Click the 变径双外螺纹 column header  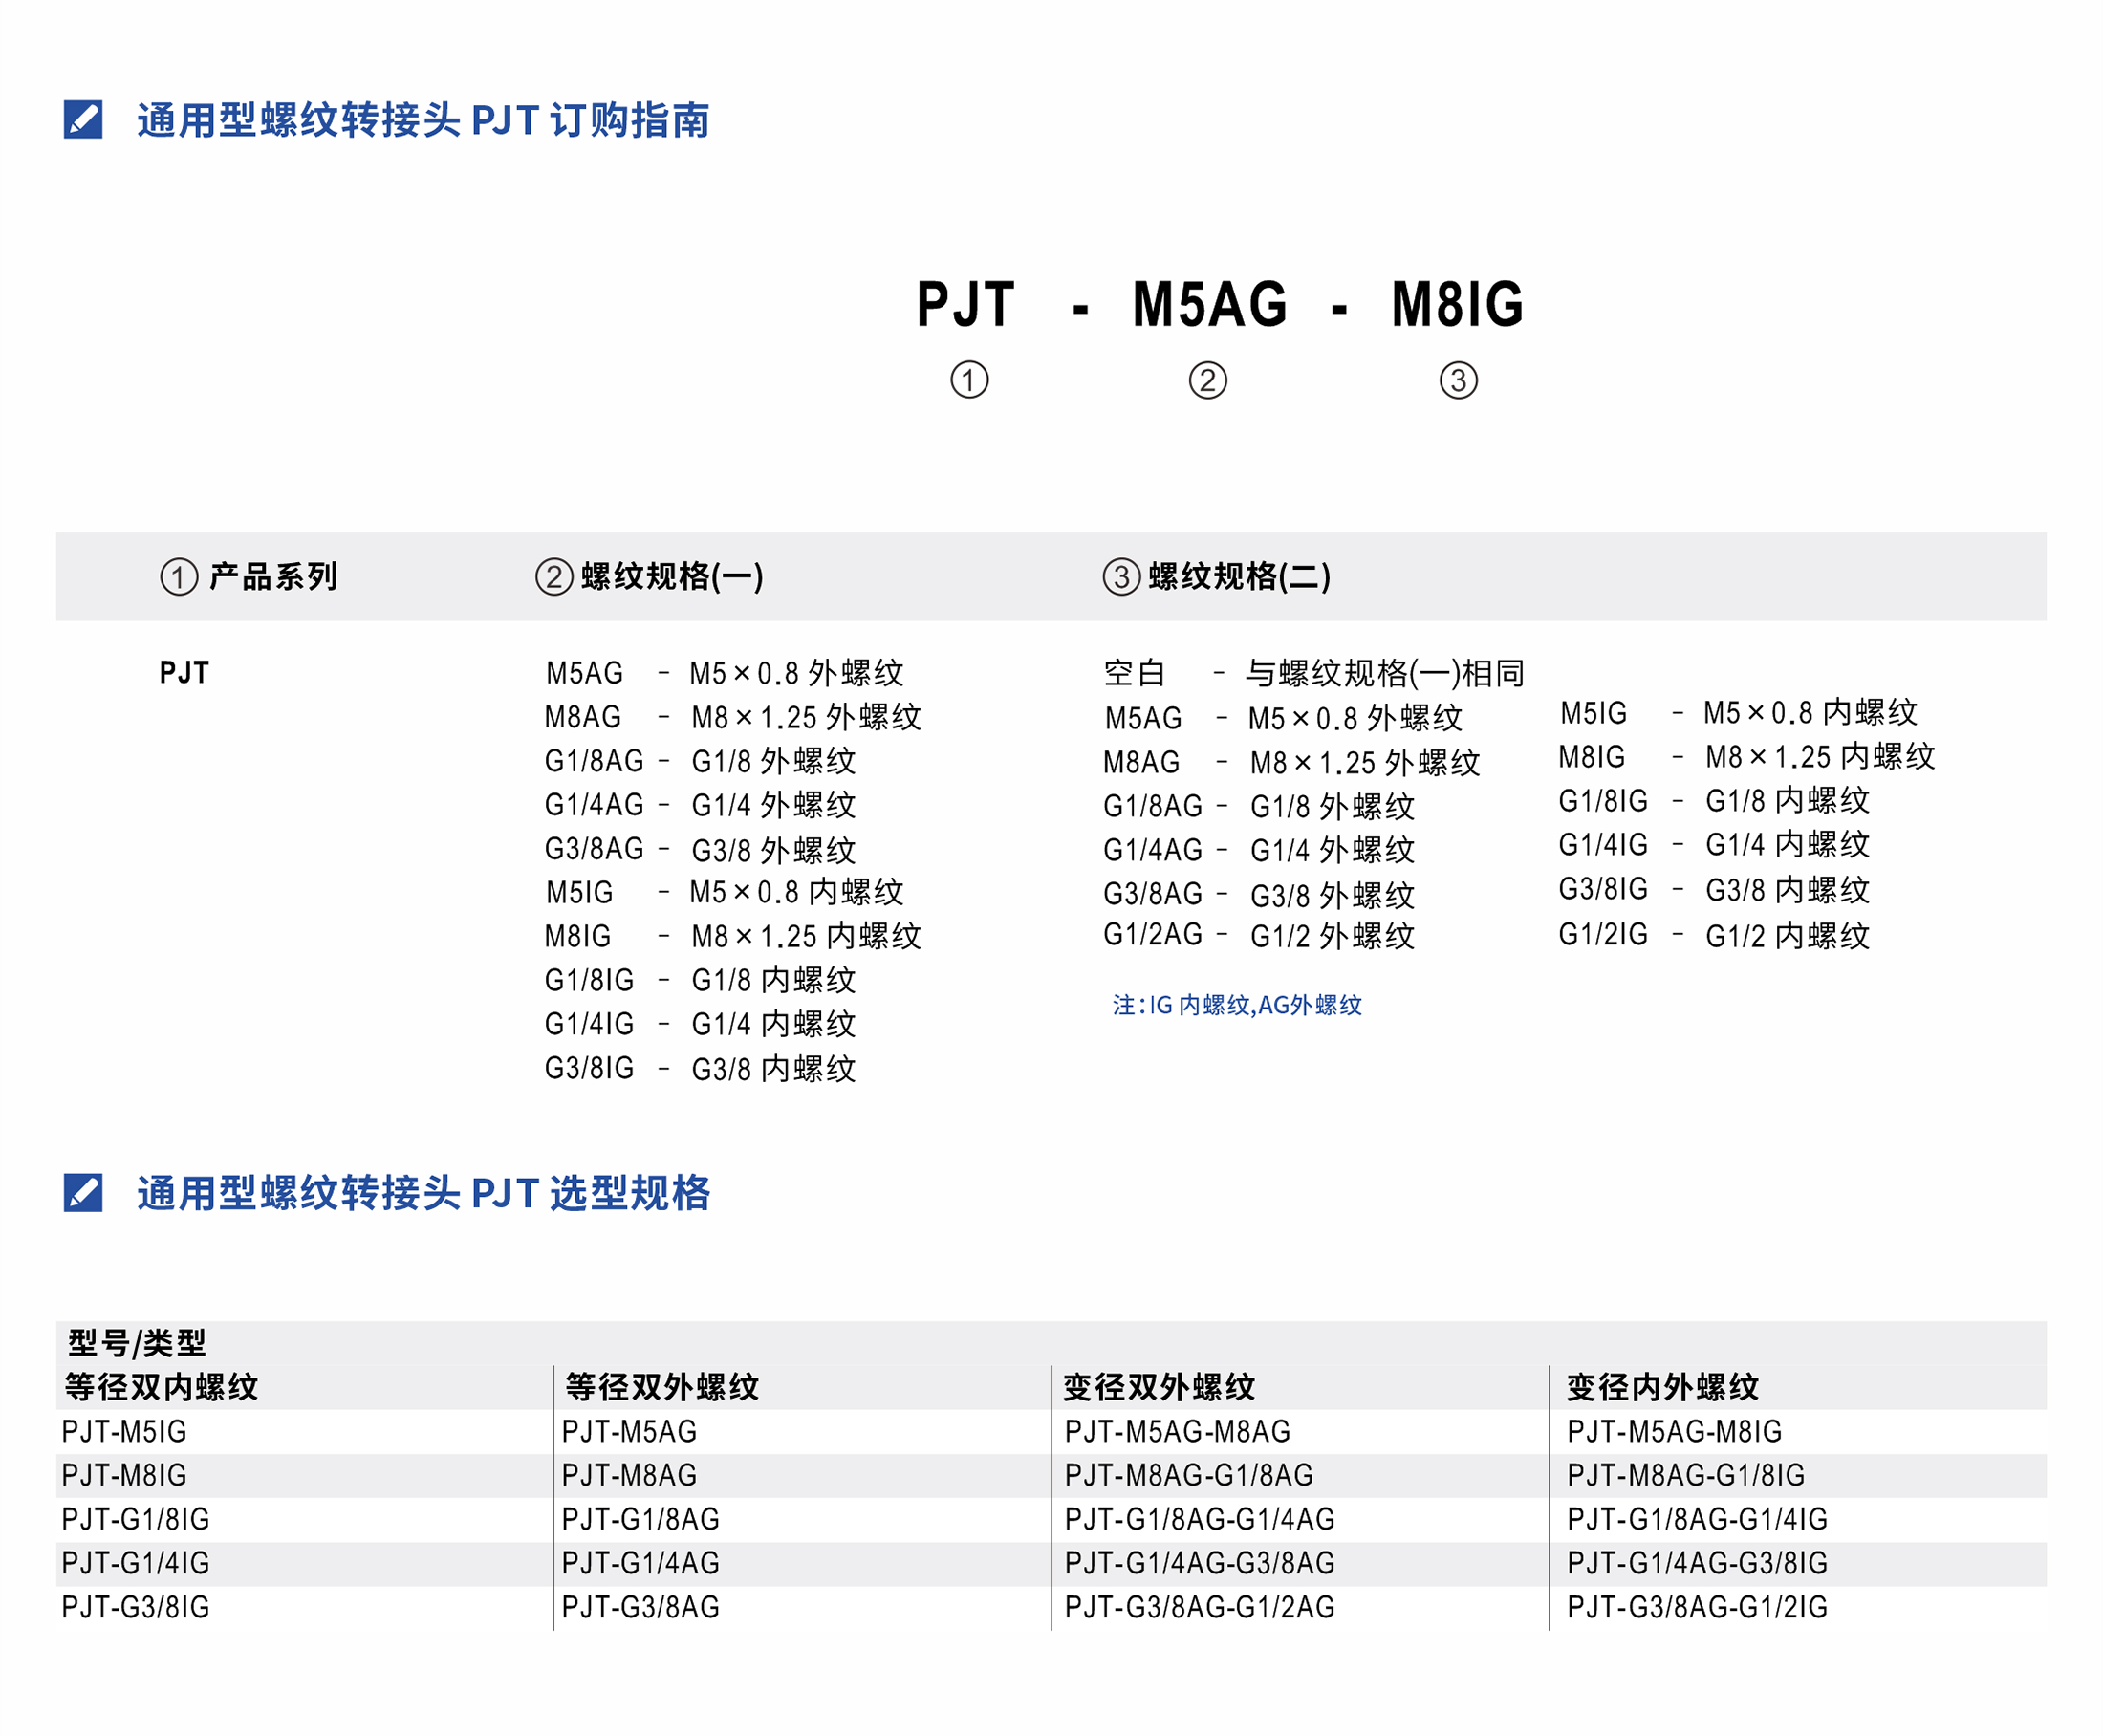[1159, 1387]
